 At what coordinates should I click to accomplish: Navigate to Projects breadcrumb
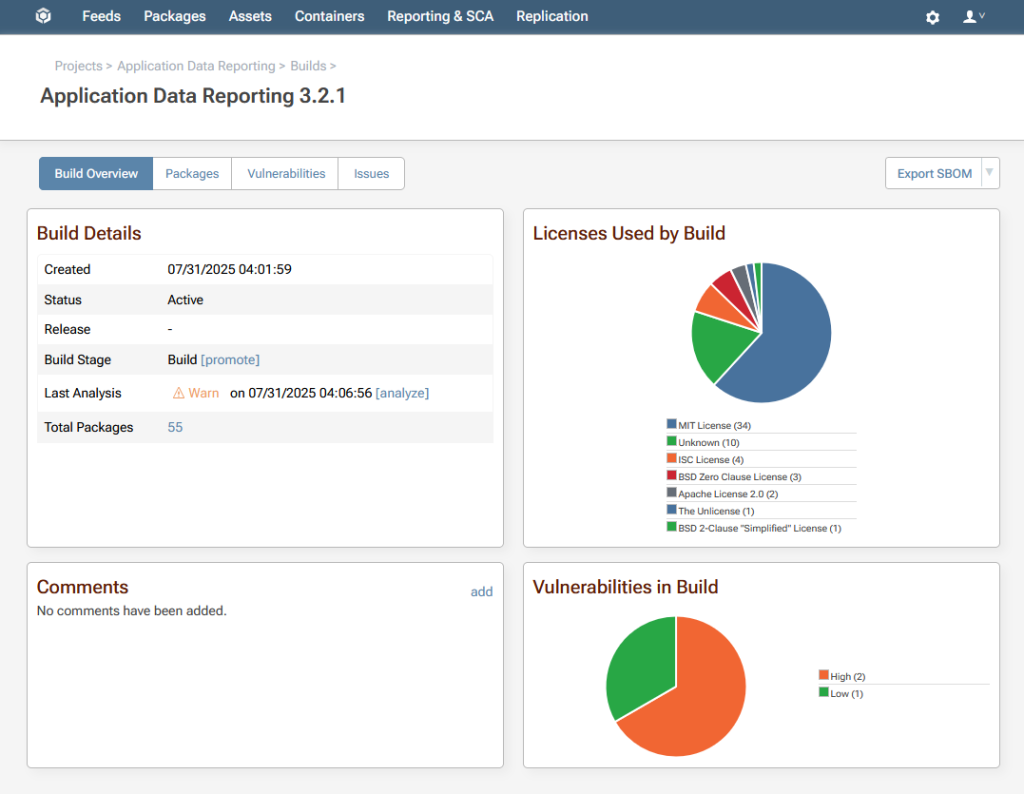78,66
